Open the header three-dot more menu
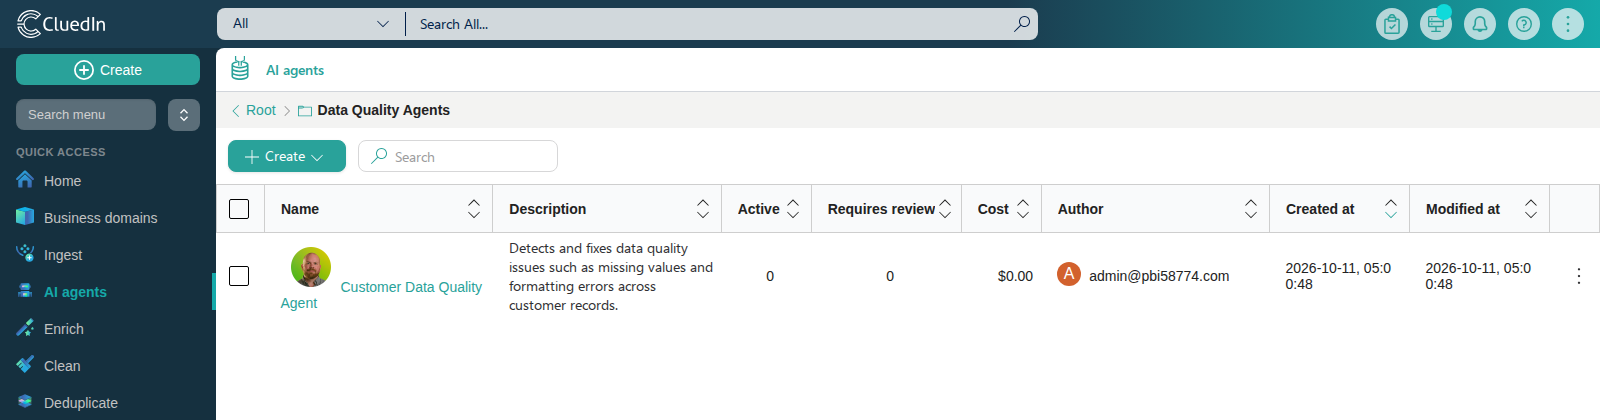1600x420 pixels. point(1568,24)
